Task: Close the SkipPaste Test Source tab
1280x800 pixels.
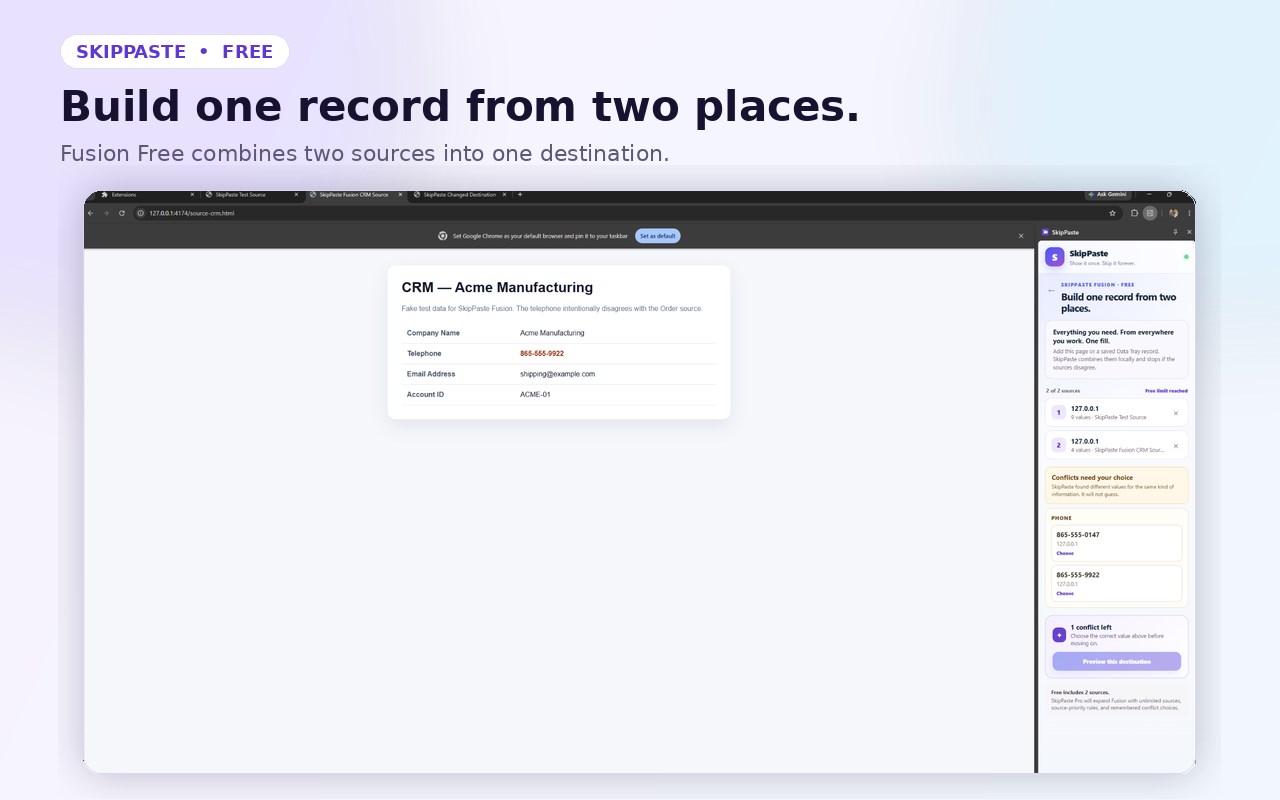Action: click(x=296, y=195)
